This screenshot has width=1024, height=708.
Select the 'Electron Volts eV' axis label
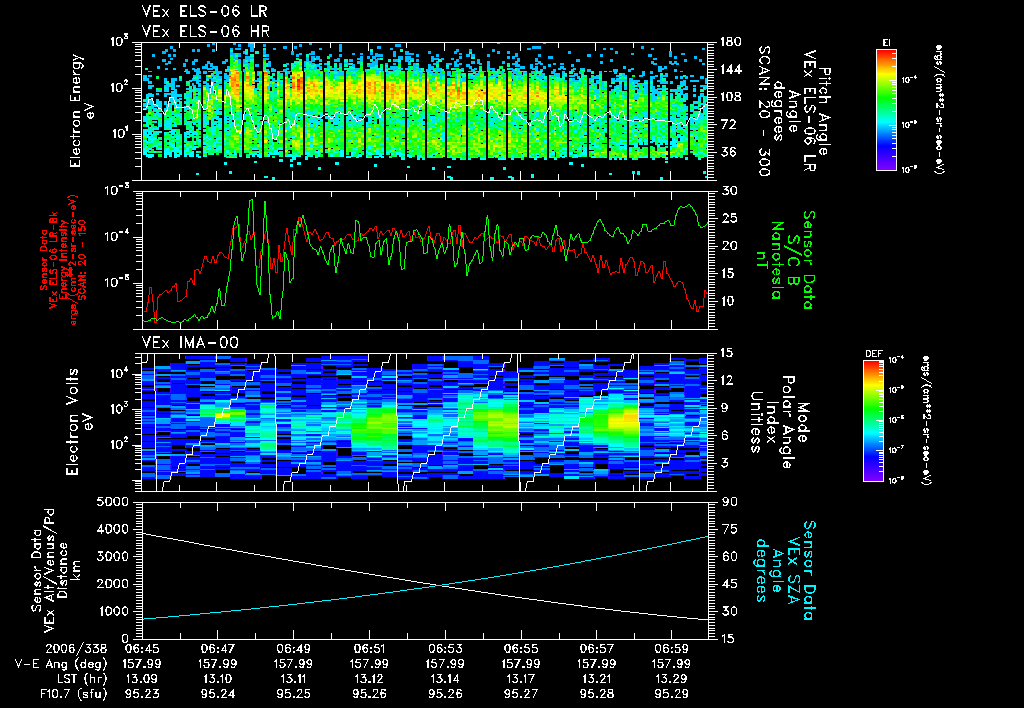coord(79,422)
